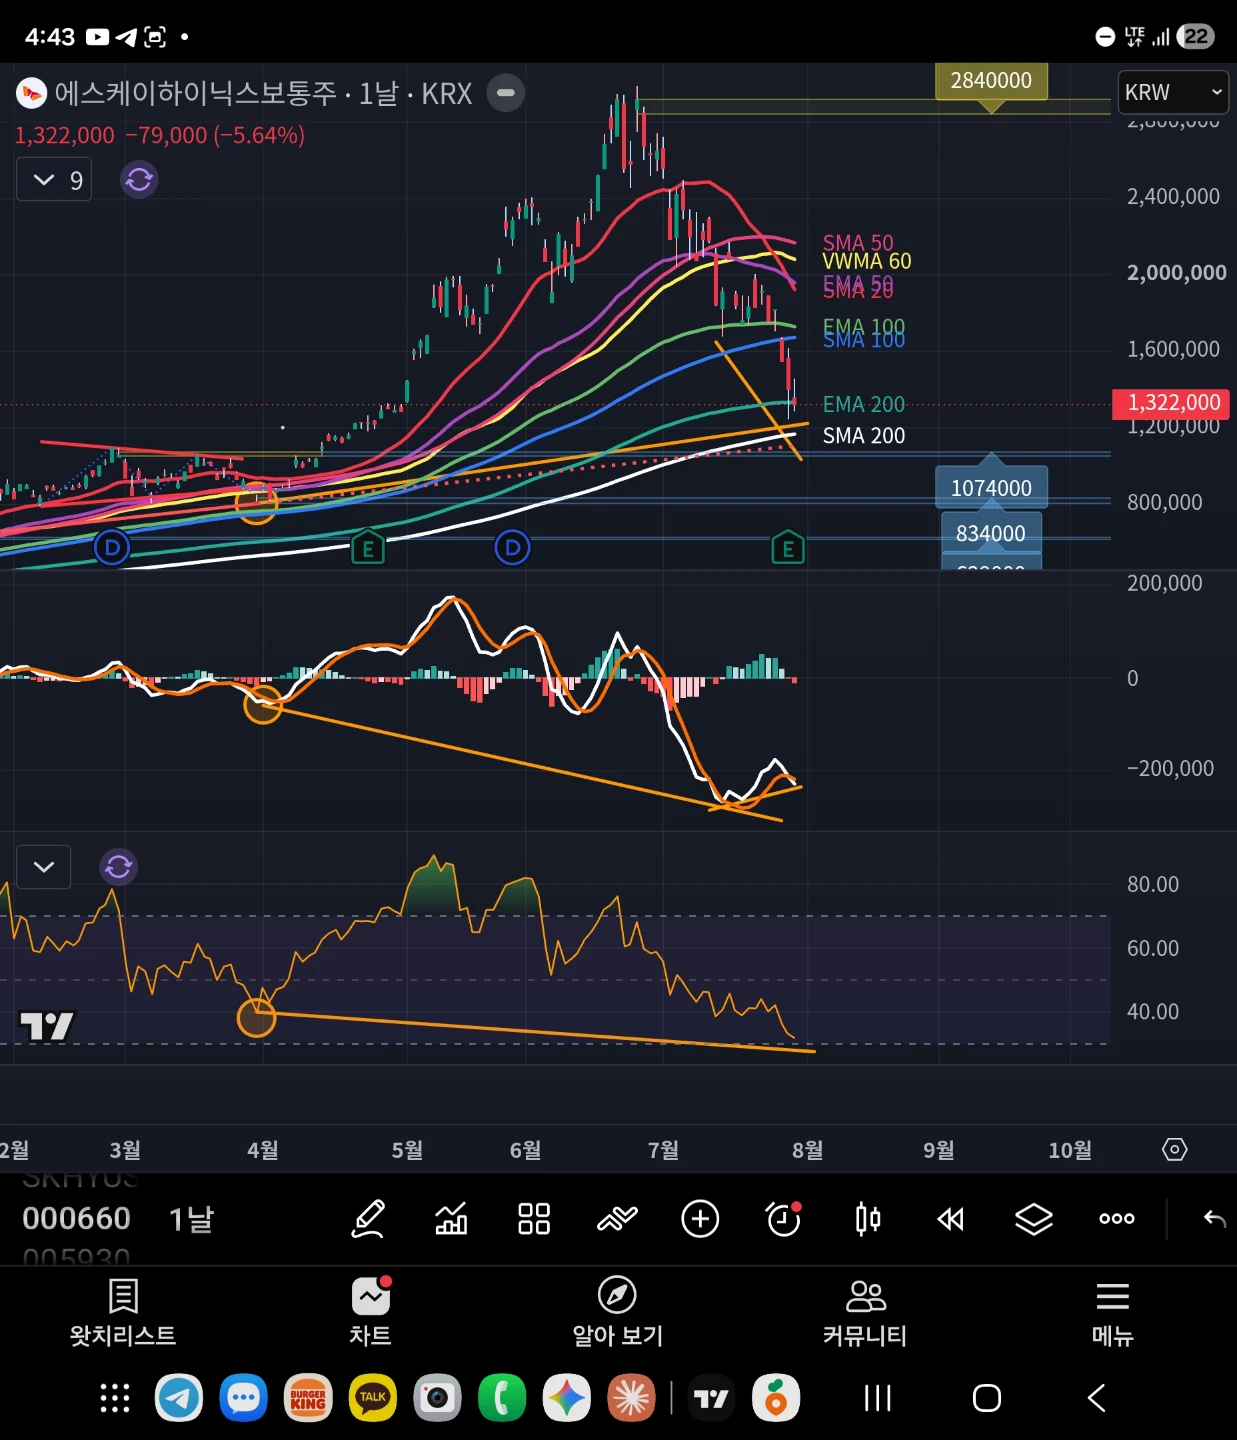Launch the orange carrot app icon

(x=776, y=1398)
